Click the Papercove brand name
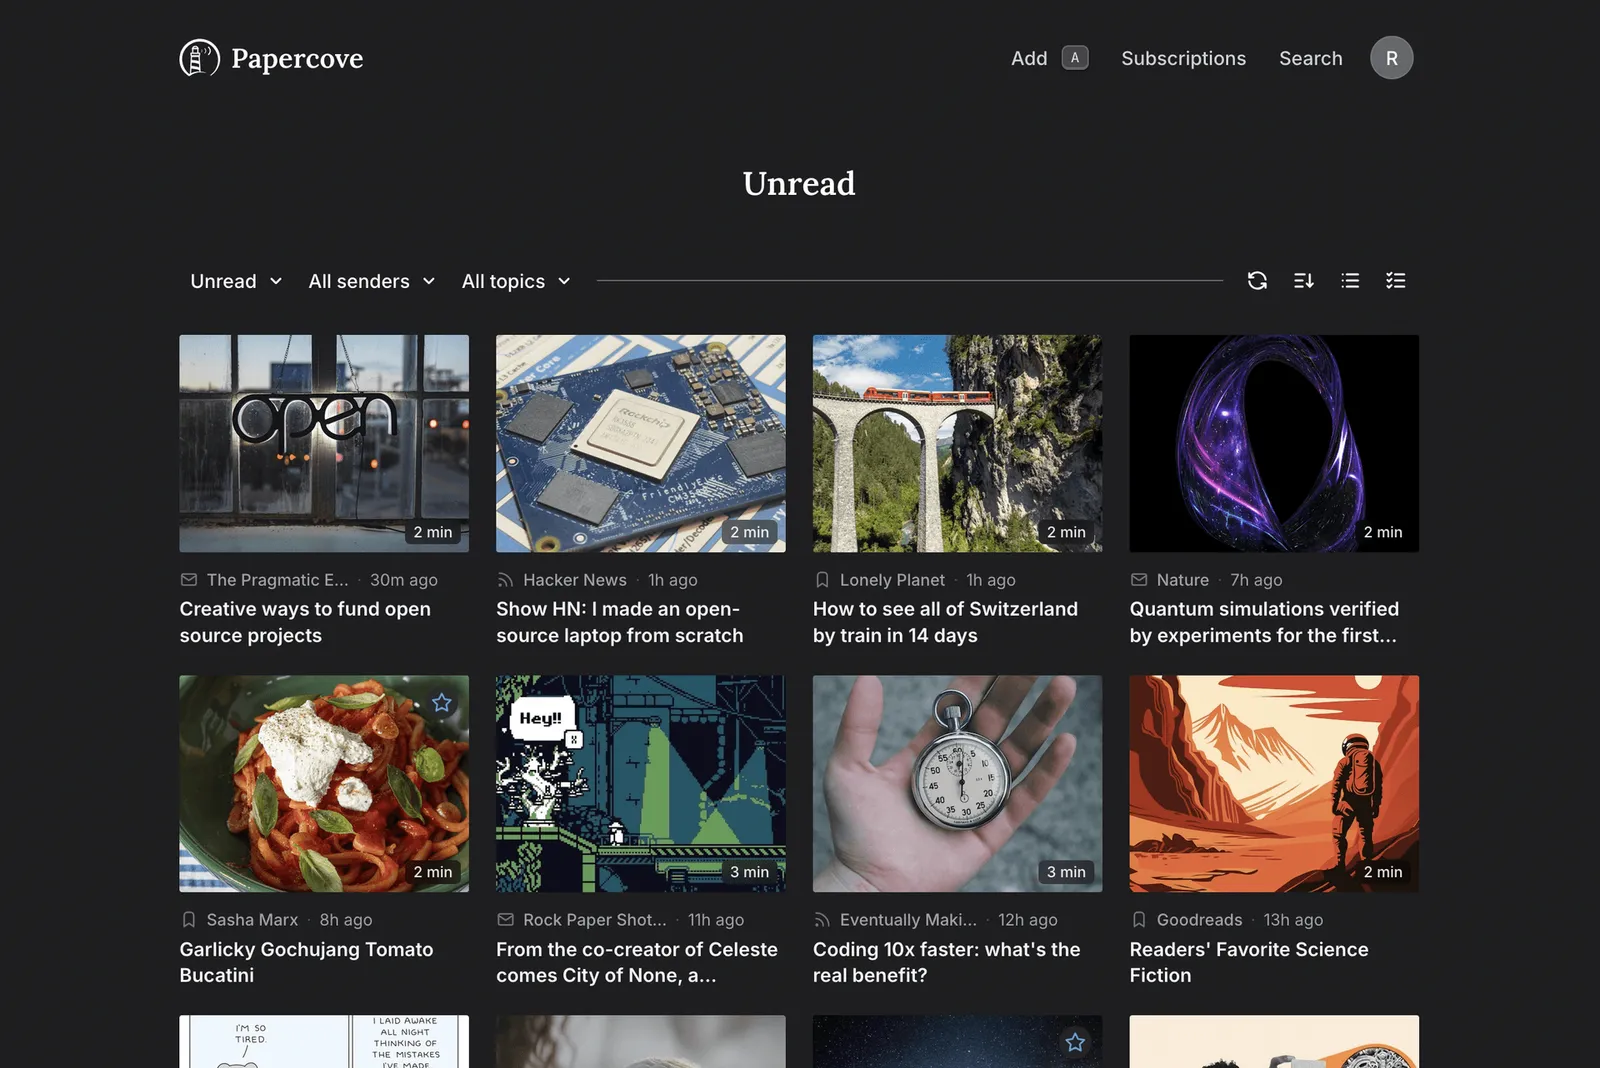The height and width of the screenshot is (1068, 1600). [x=297, y=59]
